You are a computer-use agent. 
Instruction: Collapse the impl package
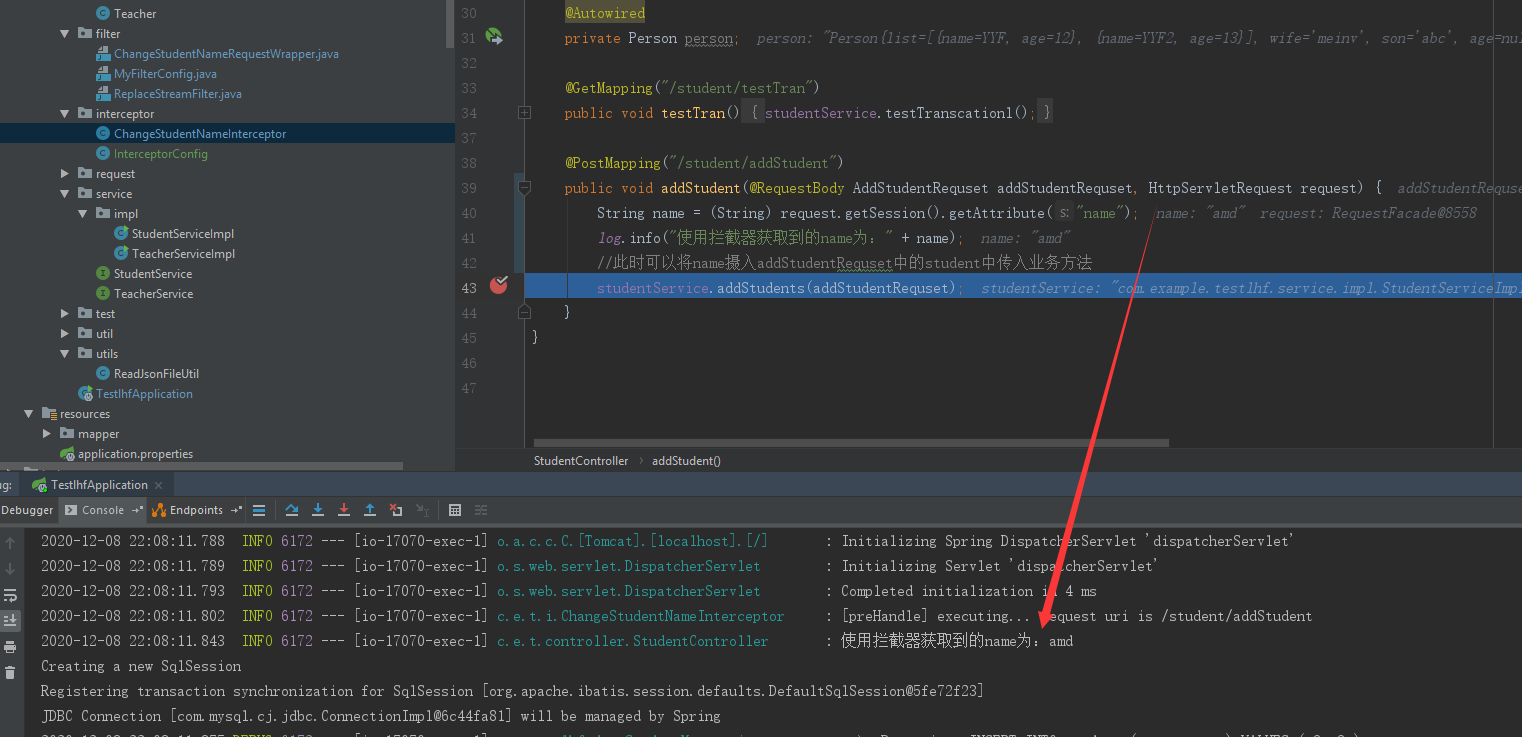pyautogui.click(x=82, y=213)
